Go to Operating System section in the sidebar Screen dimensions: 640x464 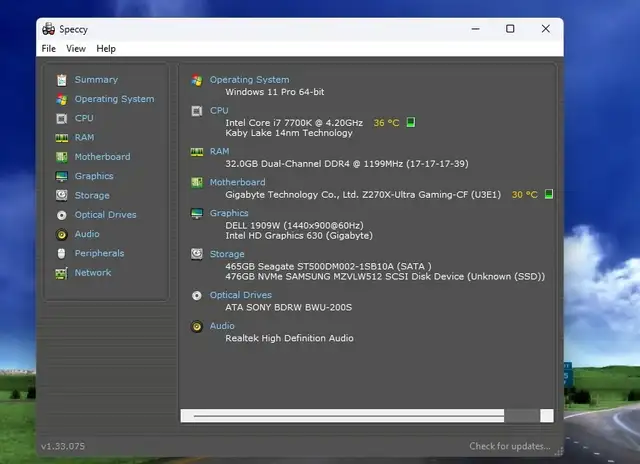pyautogui.click(x=114, y=99)
